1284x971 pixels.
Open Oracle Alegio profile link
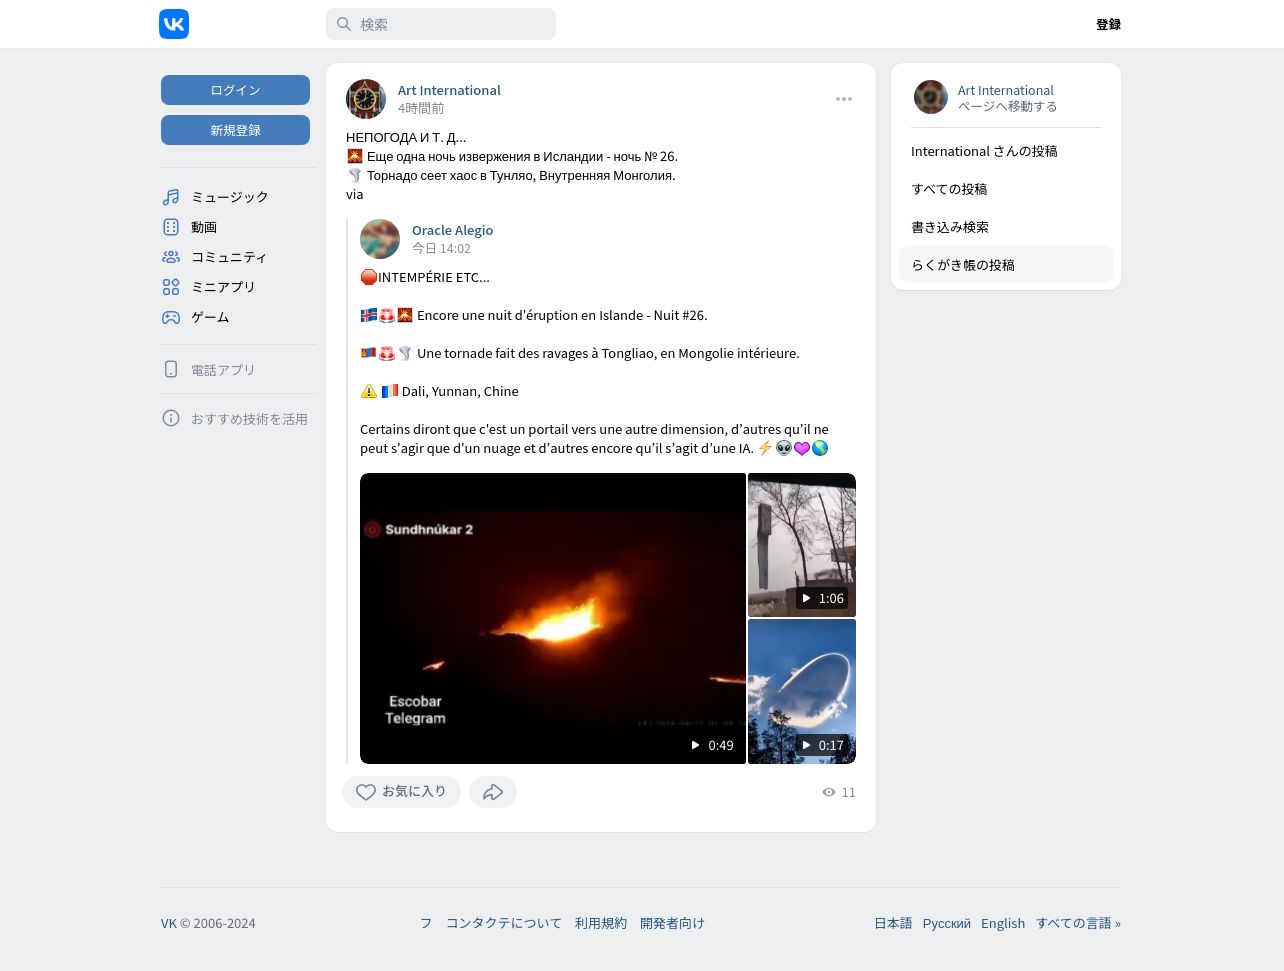click(x=452, y=230)
